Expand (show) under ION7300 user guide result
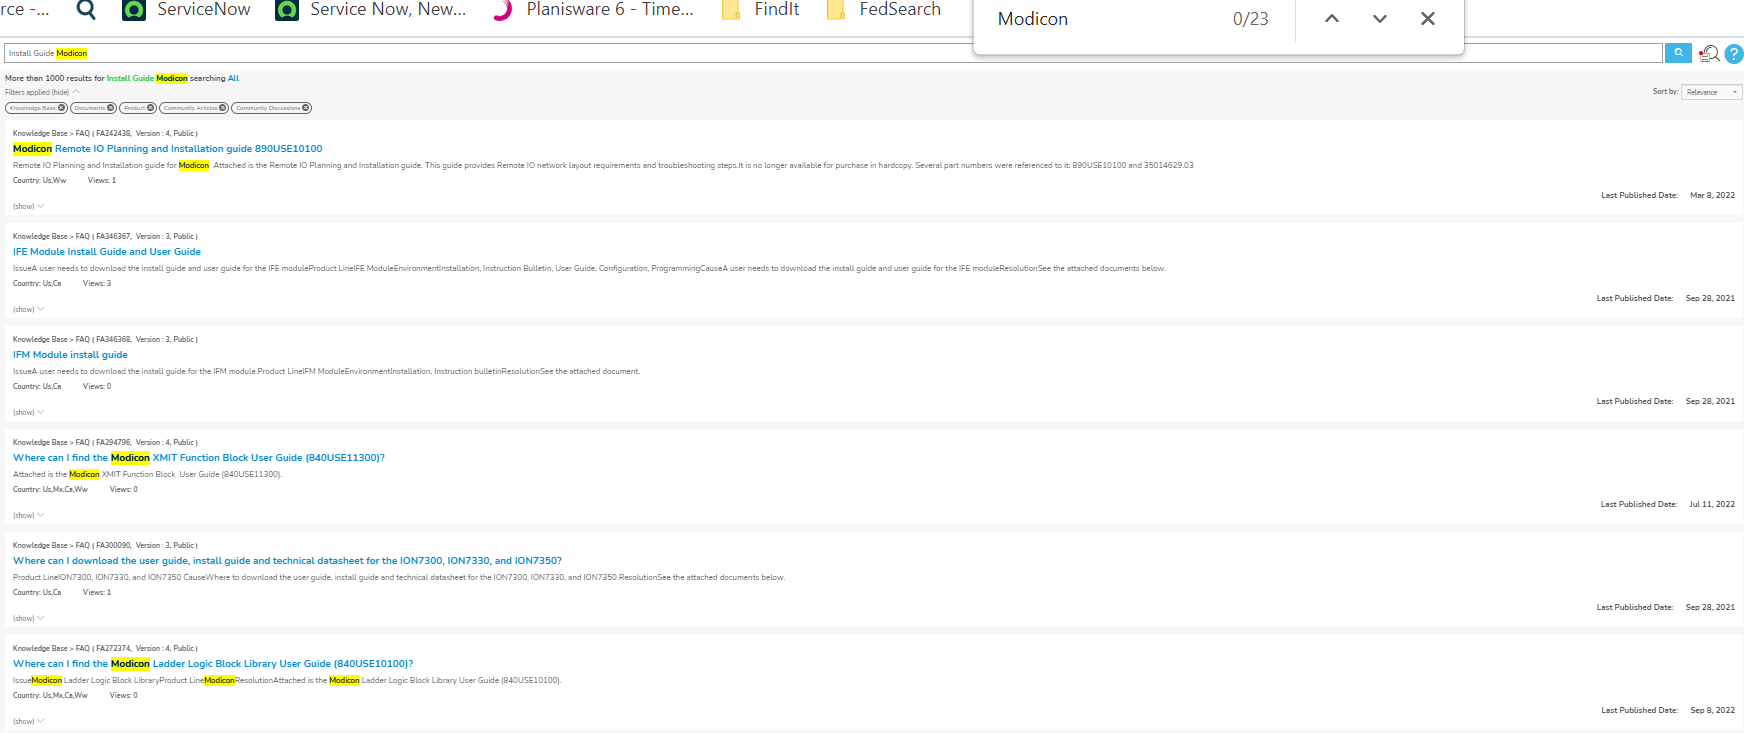The image size is (1744, 733). point(28,618)
